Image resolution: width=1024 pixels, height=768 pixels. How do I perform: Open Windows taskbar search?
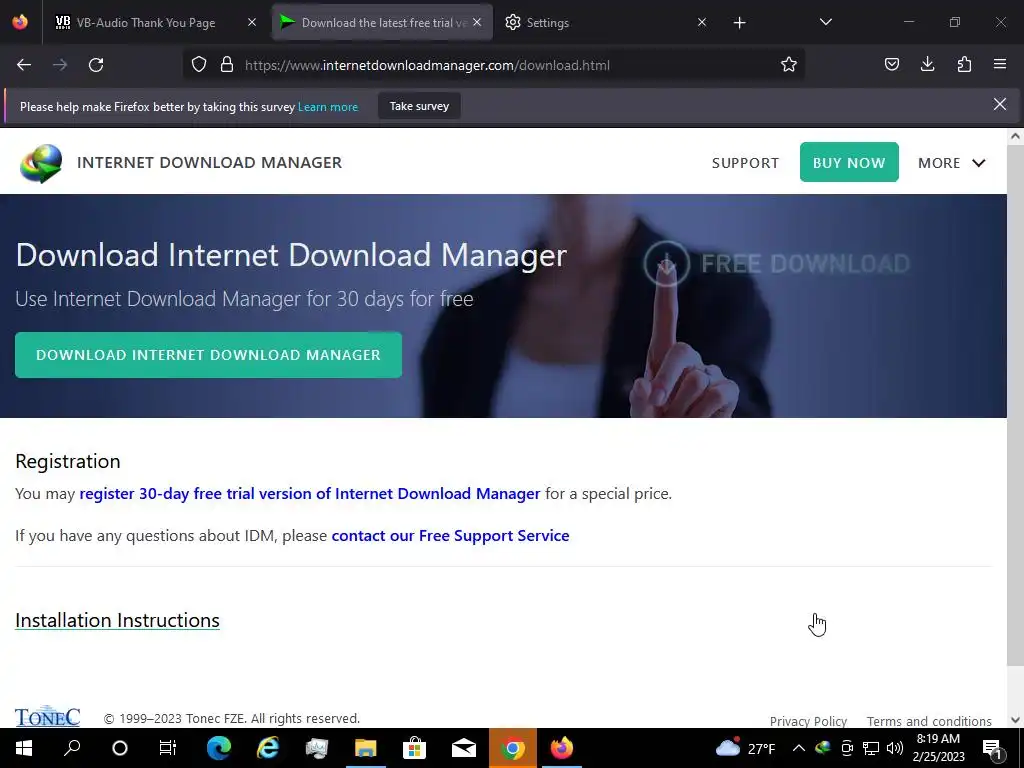point(72,748)
